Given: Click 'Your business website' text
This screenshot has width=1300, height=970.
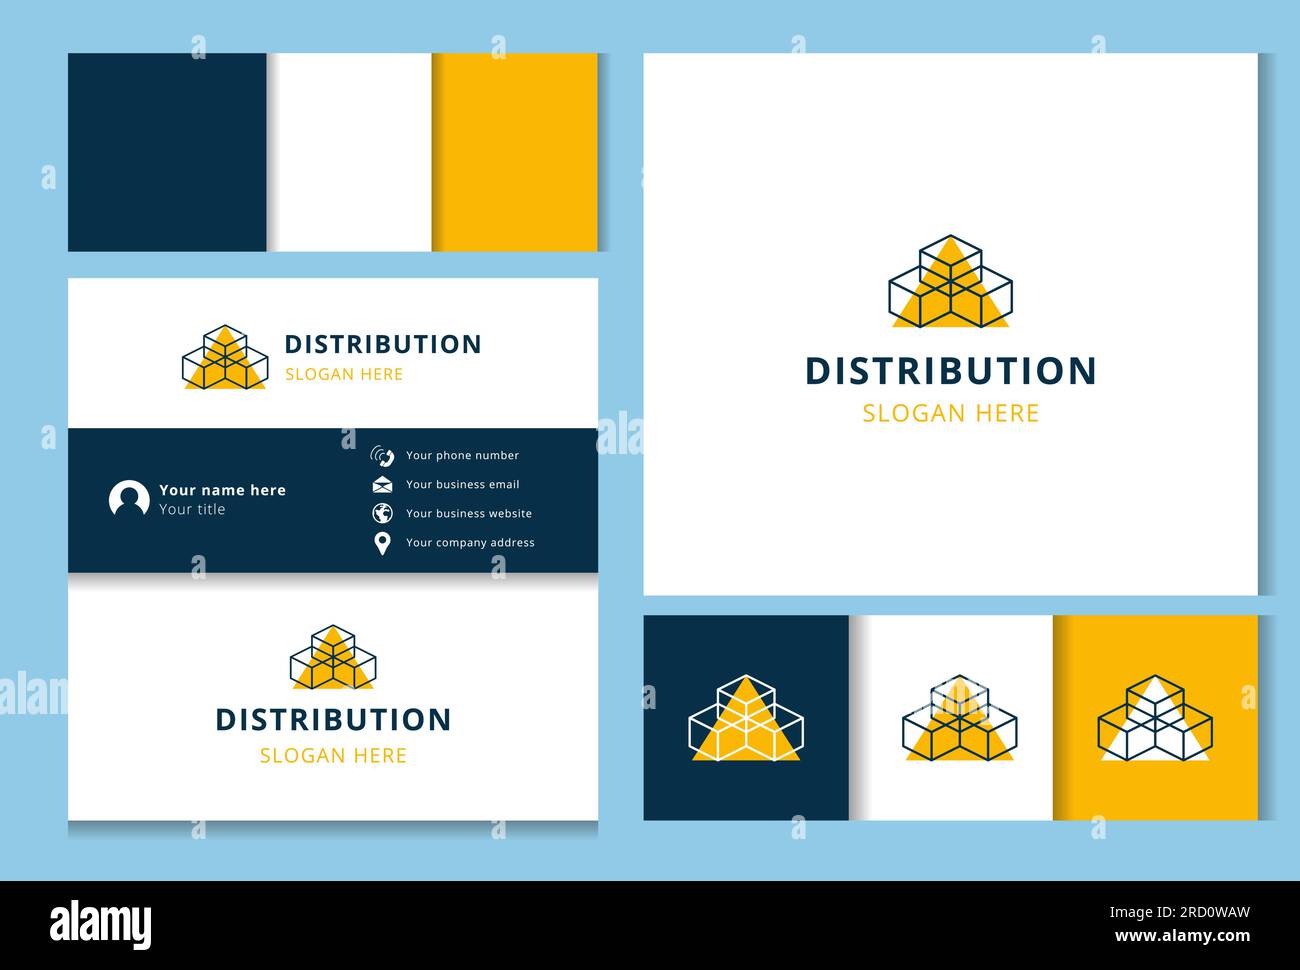Looking at the screenshot, I should click(469, 514).
